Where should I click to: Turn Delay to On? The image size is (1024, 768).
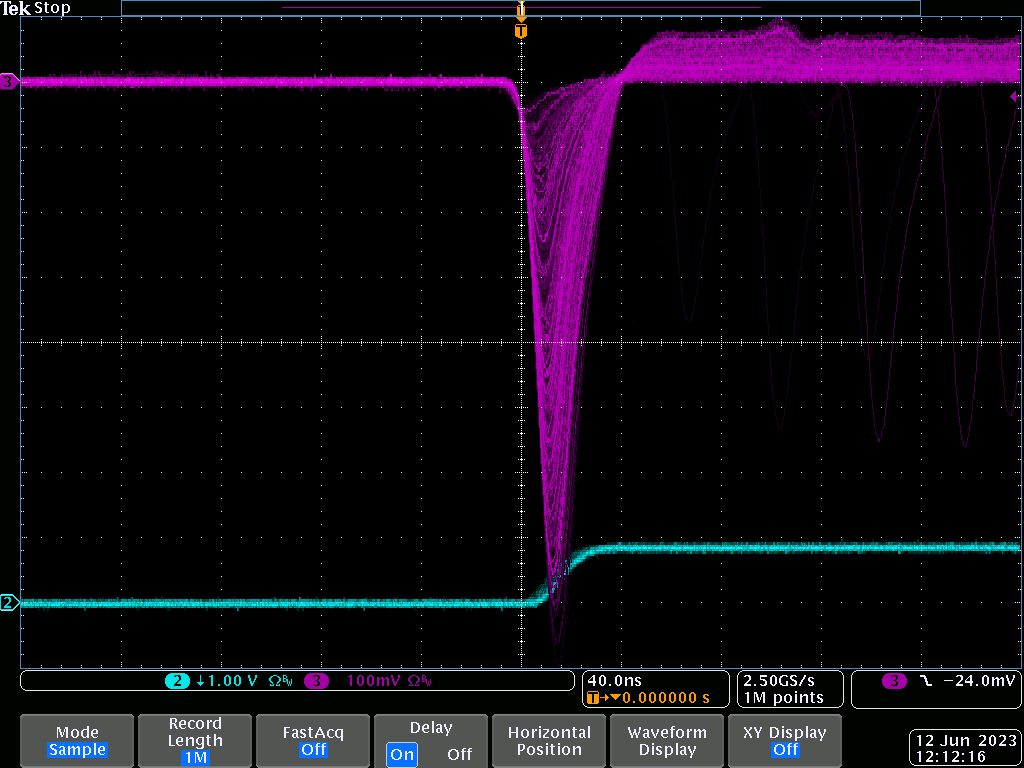coord(402,754)
